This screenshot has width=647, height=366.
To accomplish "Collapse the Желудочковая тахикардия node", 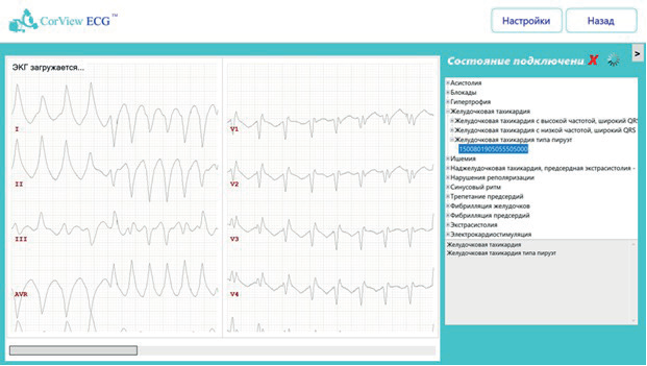I will click(x=448, y=111).
